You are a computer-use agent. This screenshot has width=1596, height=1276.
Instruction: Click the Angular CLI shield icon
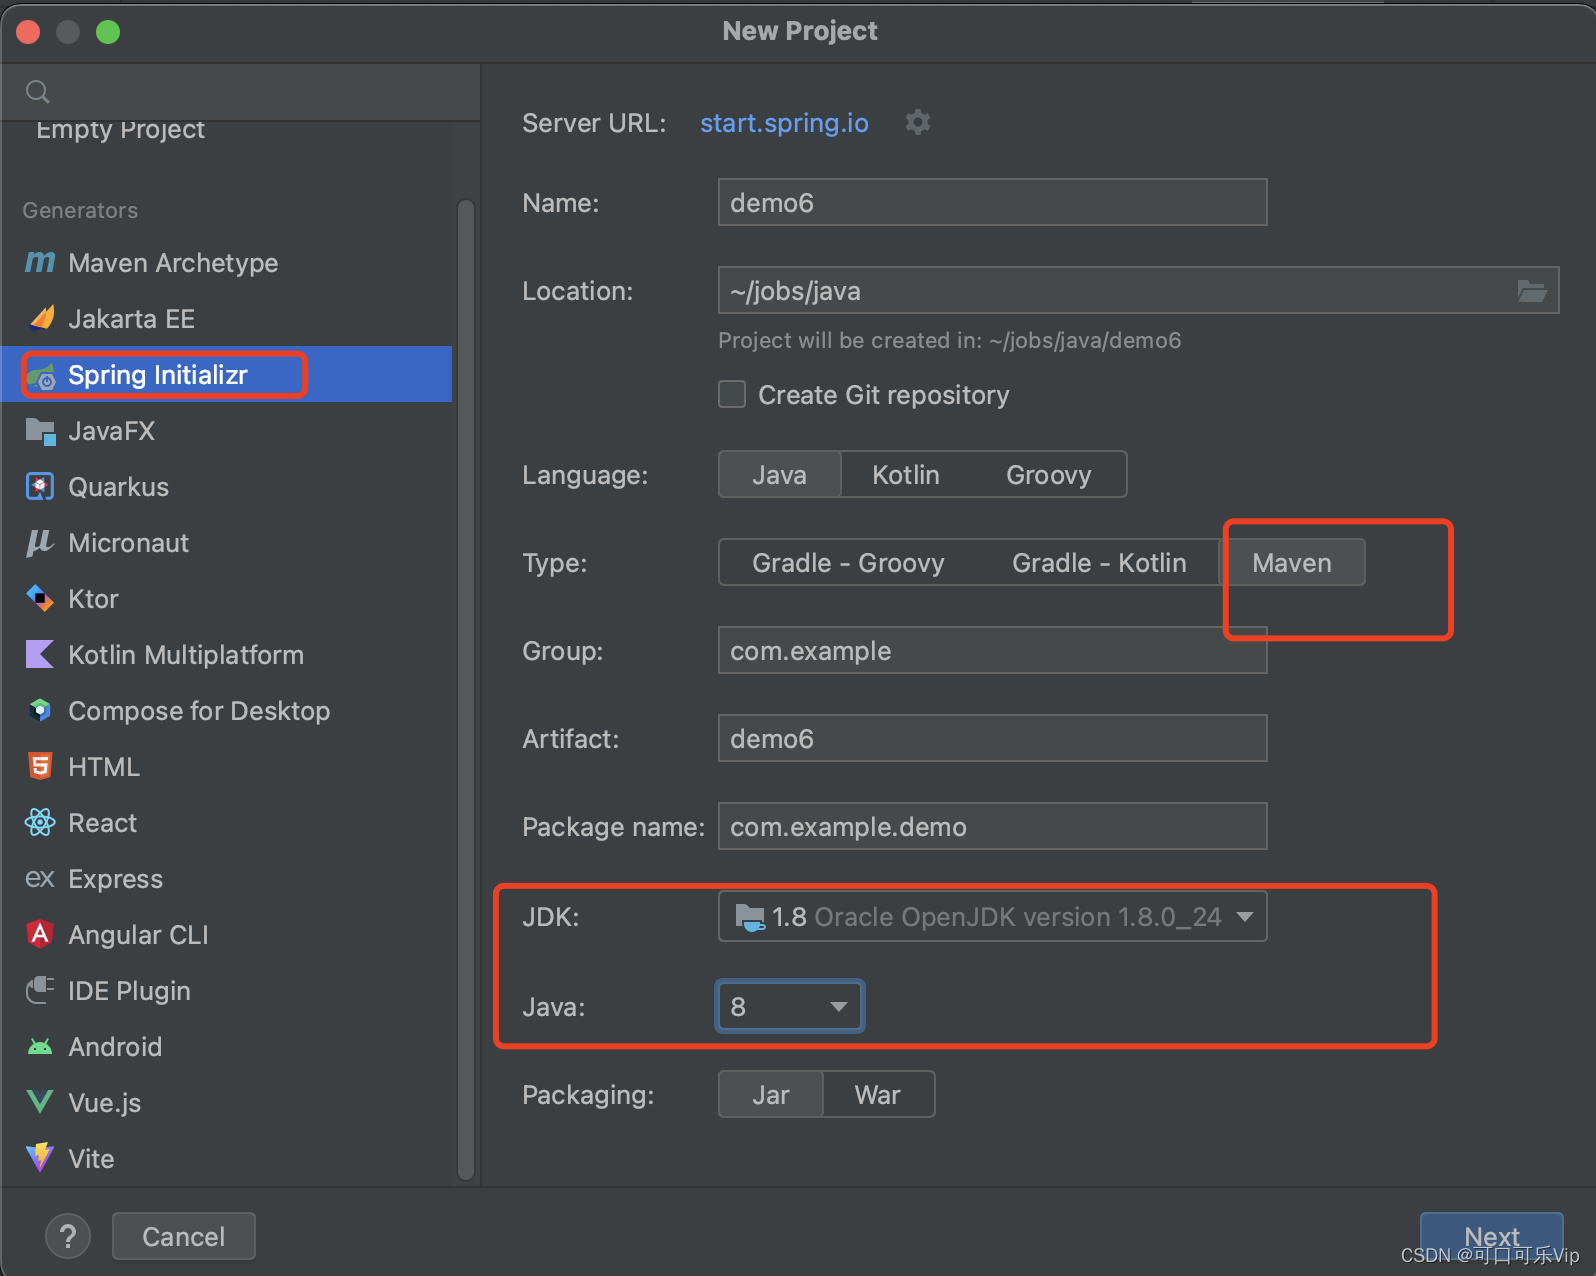coord(40,934)
